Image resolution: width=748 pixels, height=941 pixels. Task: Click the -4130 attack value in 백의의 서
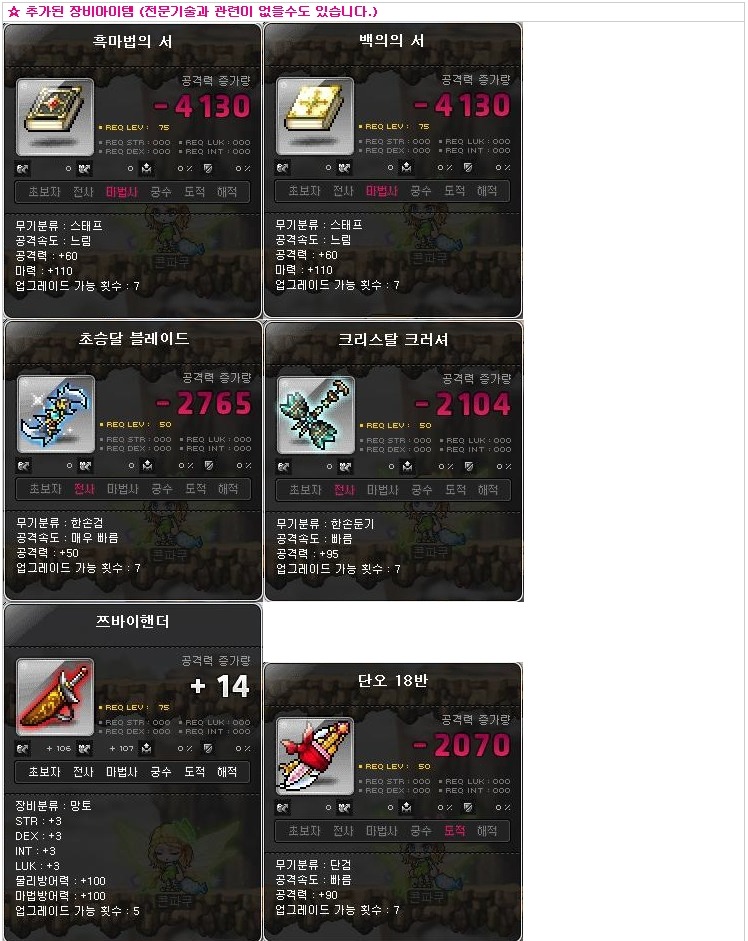click(462, 105)
